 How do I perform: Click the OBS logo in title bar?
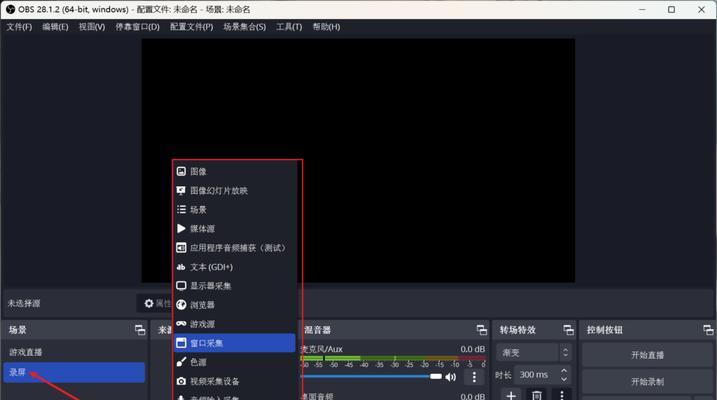coord(10,9)
